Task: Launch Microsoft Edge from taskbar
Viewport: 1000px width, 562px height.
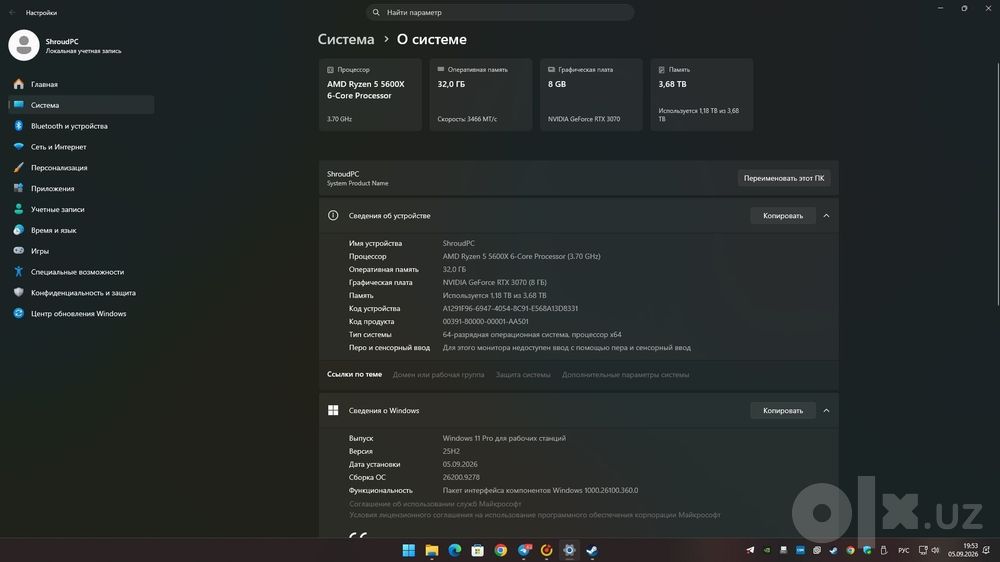Action: (x=455, y=551)
